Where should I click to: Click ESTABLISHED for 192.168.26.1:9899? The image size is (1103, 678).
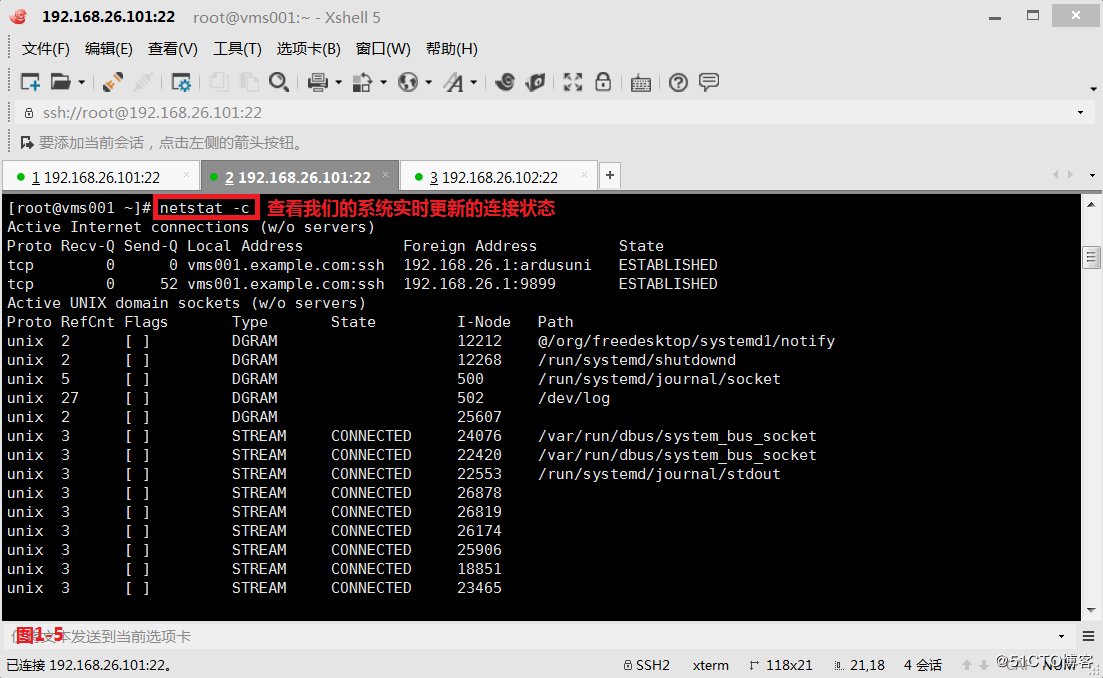pyautogui.click(x=668, y=284)
